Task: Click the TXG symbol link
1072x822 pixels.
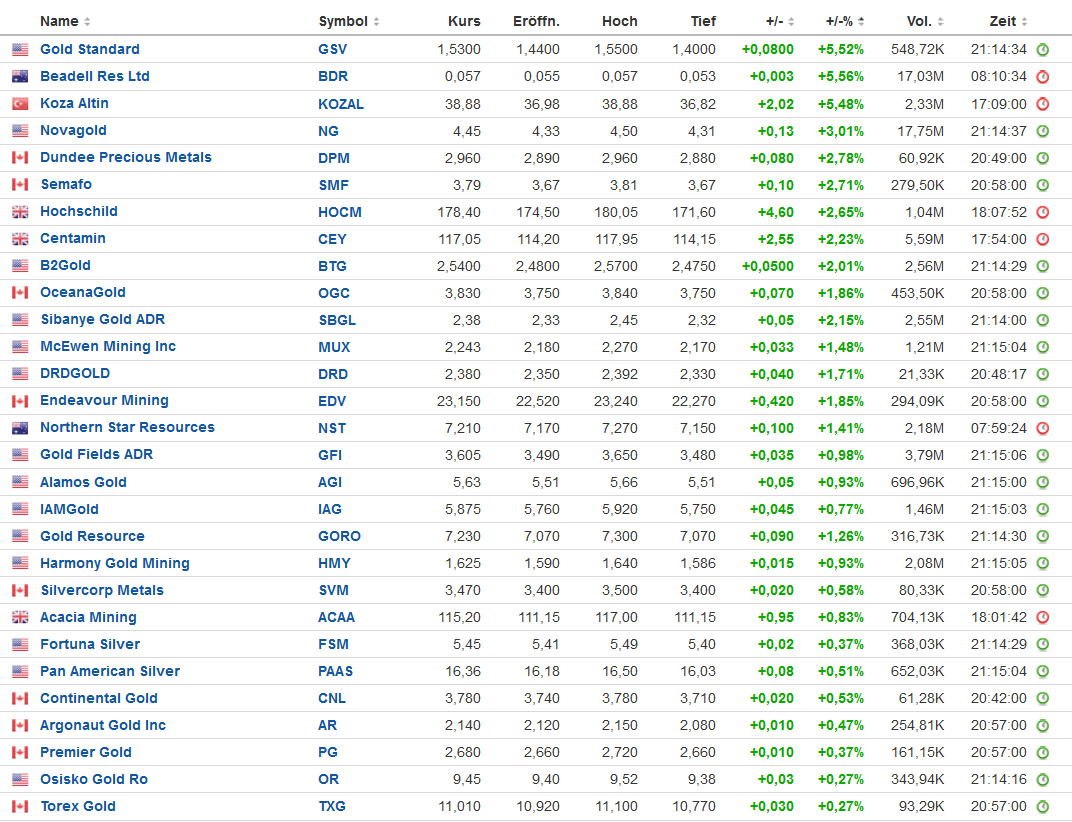Action: tap(332, 806)
